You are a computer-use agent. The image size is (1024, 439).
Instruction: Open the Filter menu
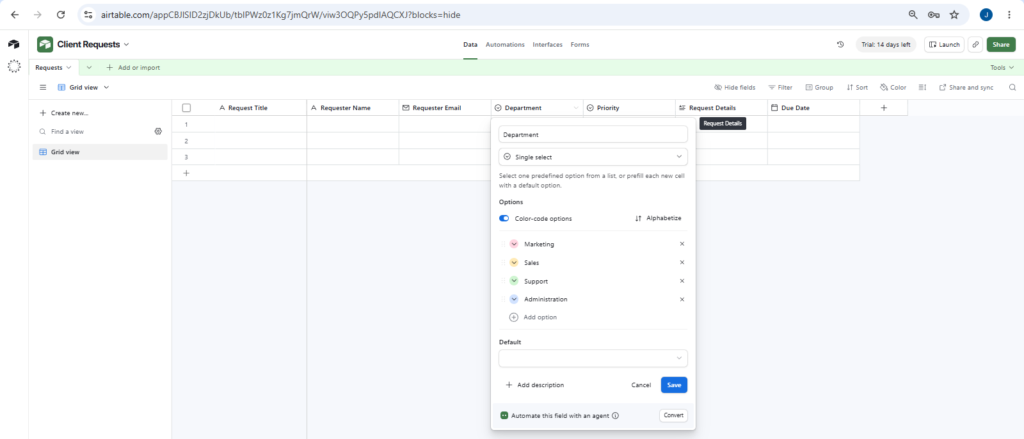point(780,87)
